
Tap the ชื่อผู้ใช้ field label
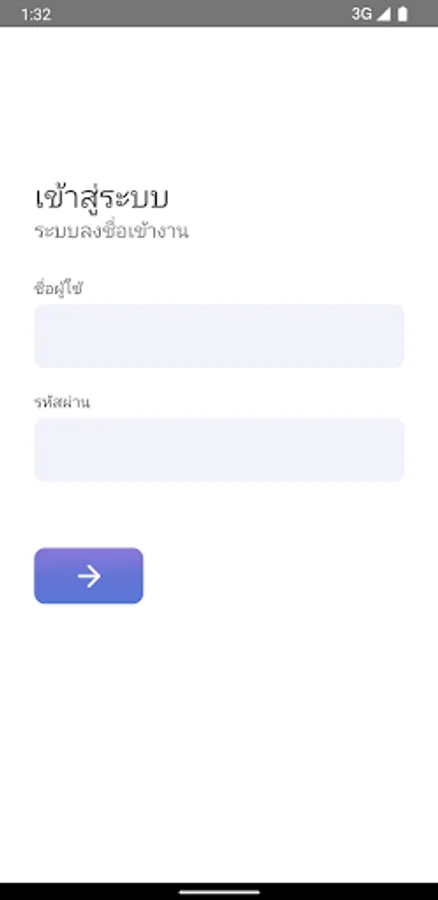(59, 288)
